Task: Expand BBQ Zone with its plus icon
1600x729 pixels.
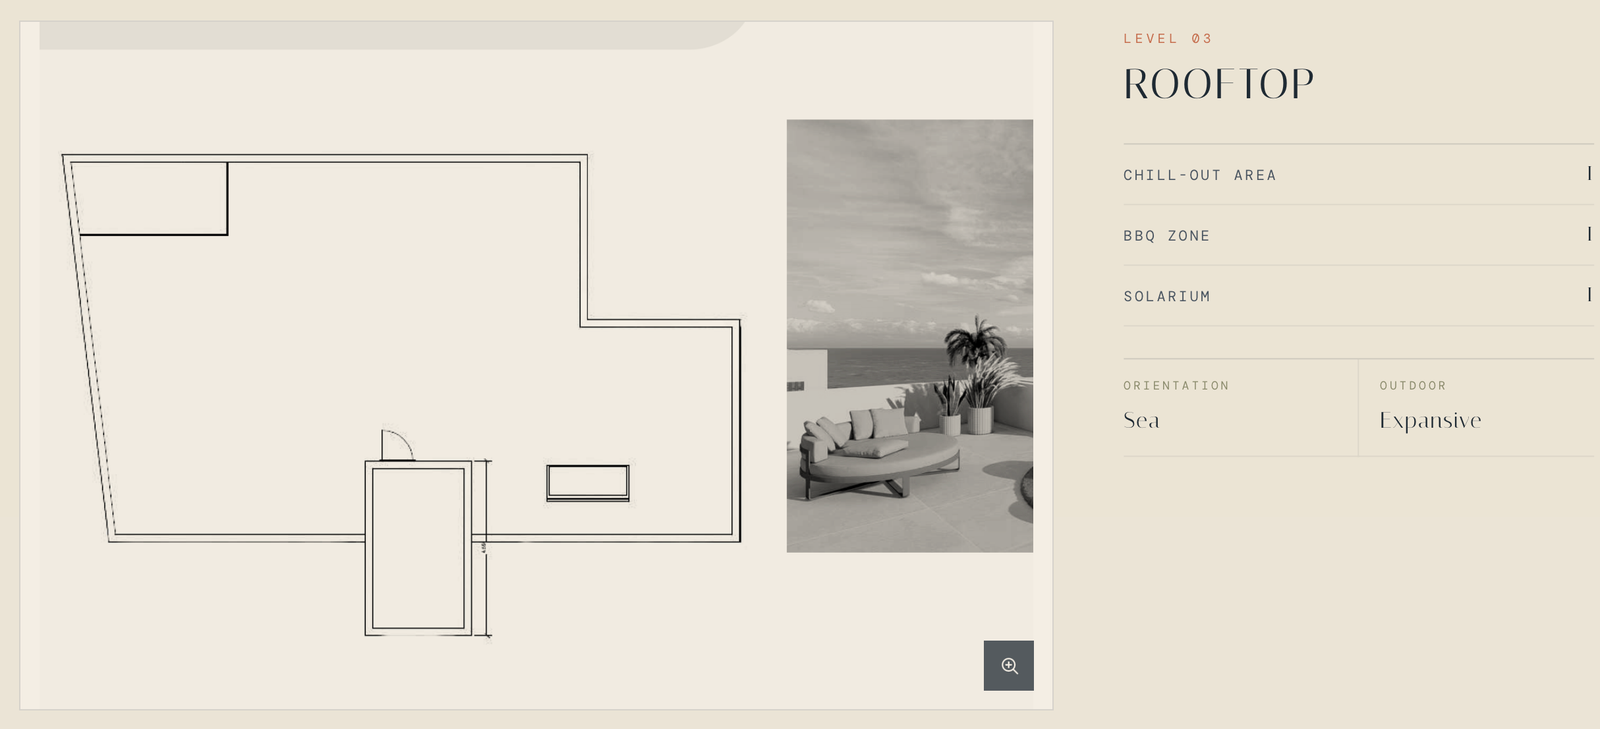Action: coord(1589,234)
